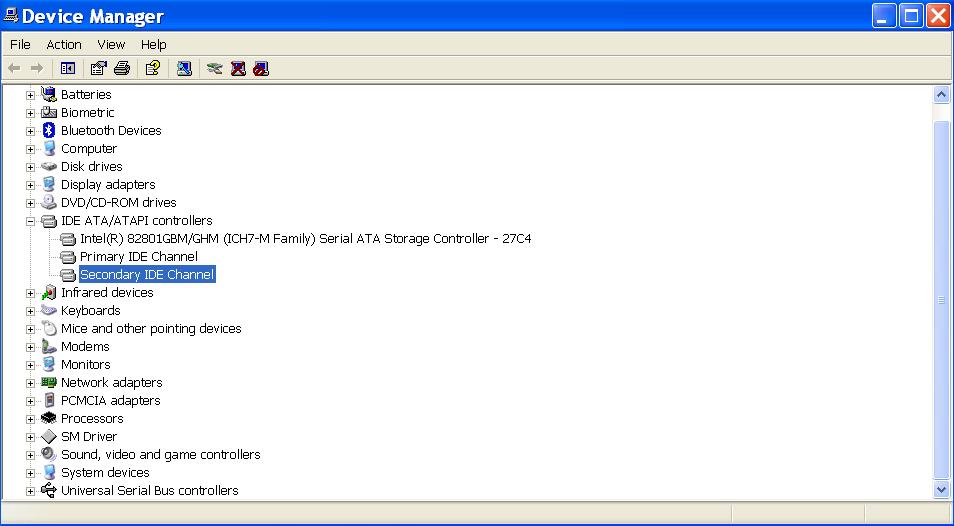Select Secondary IDE Channel
This screenshot has height=526, width=954.
[x=147, y=274]
